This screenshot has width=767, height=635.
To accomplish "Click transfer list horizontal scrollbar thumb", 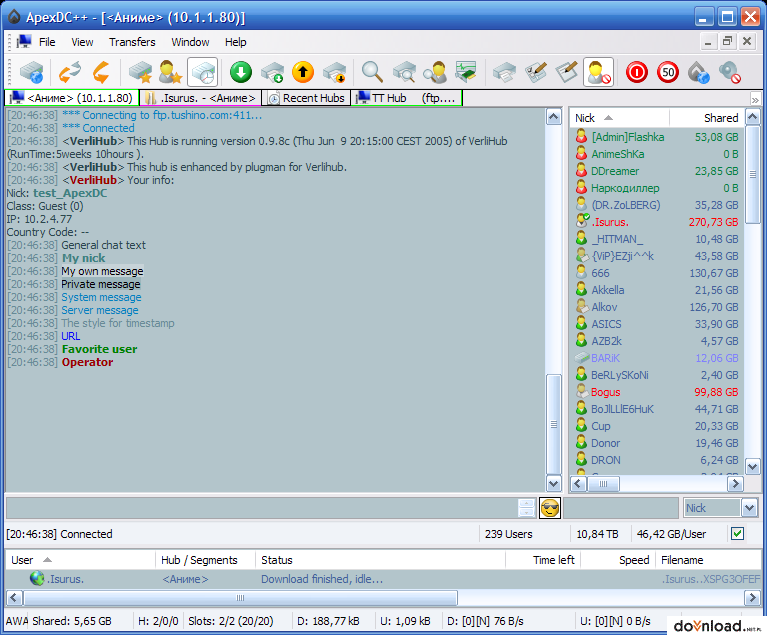I will point(241,598).
